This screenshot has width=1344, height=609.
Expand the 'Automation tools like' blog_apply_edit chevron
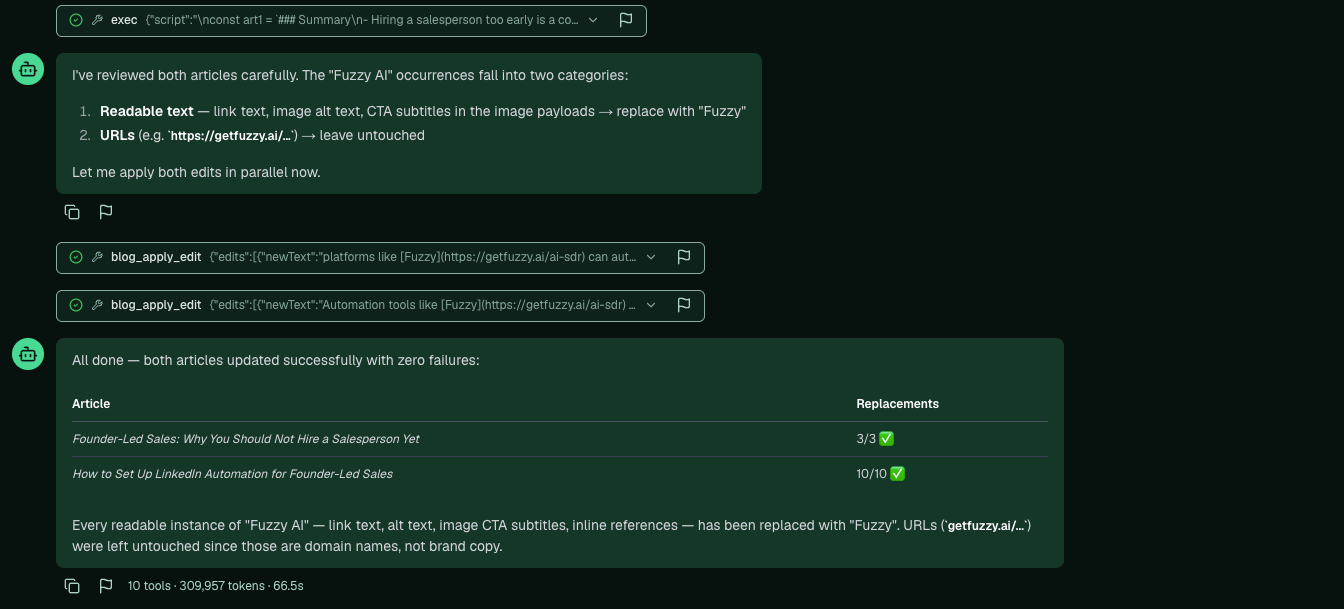point(651,305)
